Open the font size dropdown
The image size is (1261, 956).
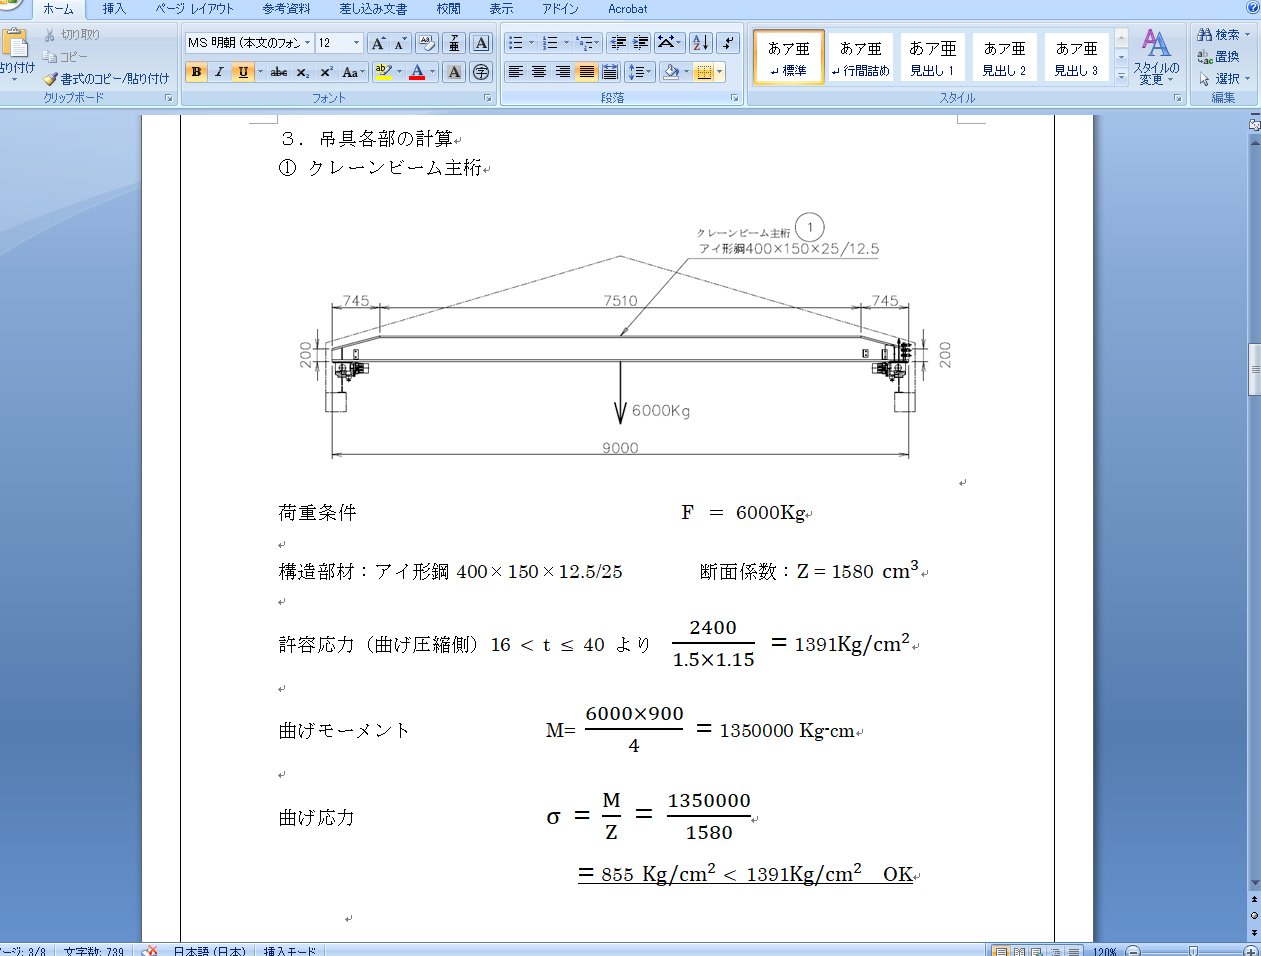356,43
